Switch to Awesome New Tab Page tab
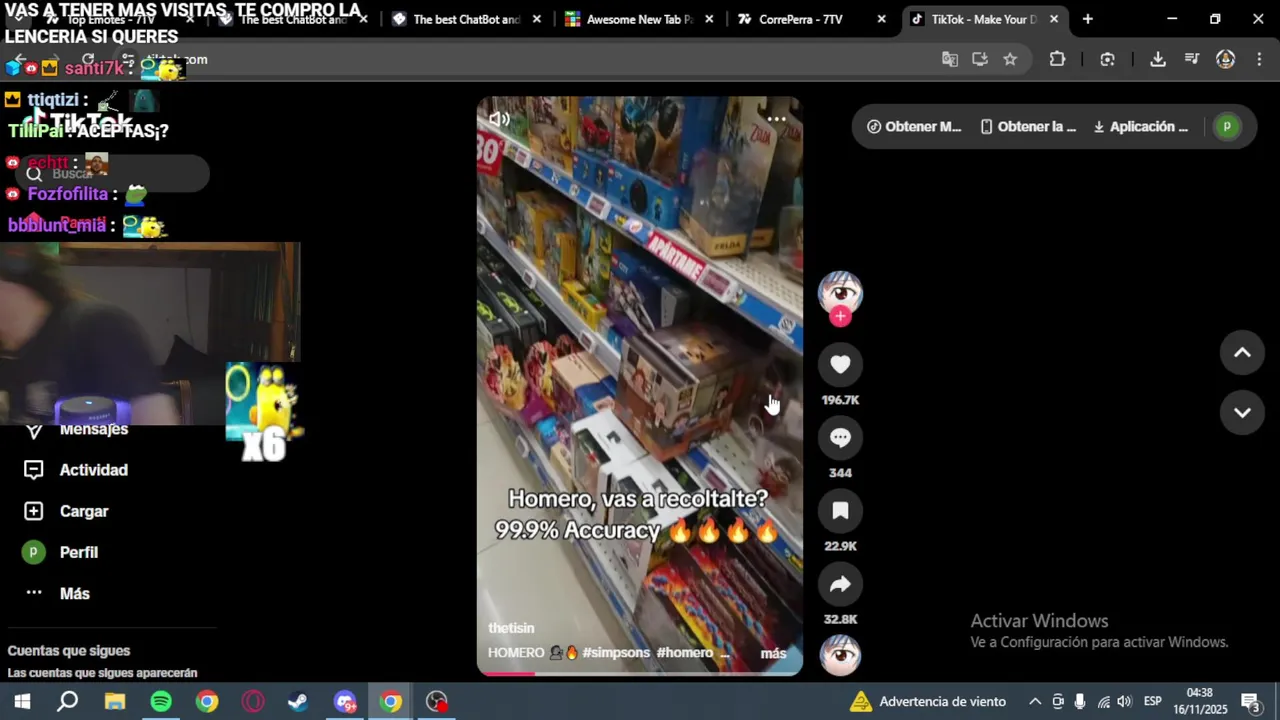The height and width of the screenshot is (720, 1280). [x=639, y=19]
